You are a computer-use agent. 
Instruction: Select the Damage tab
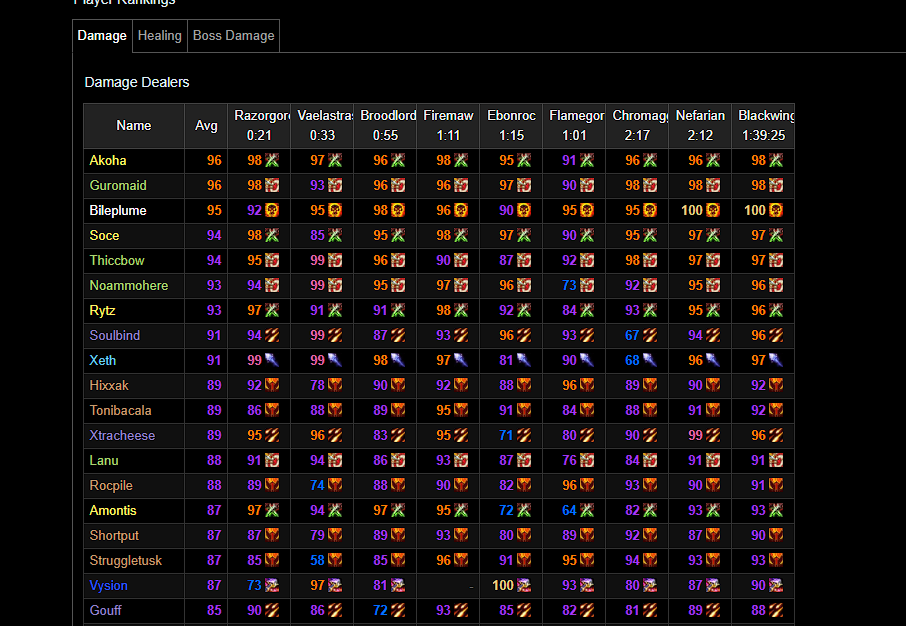click(102, 35)
